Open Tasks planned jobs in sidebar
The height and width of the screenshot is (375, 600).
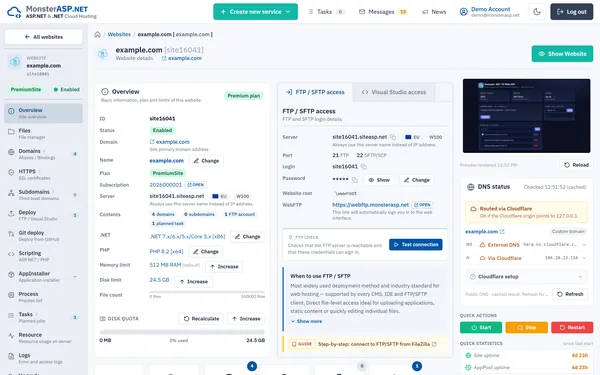click(x=43, y=317)
